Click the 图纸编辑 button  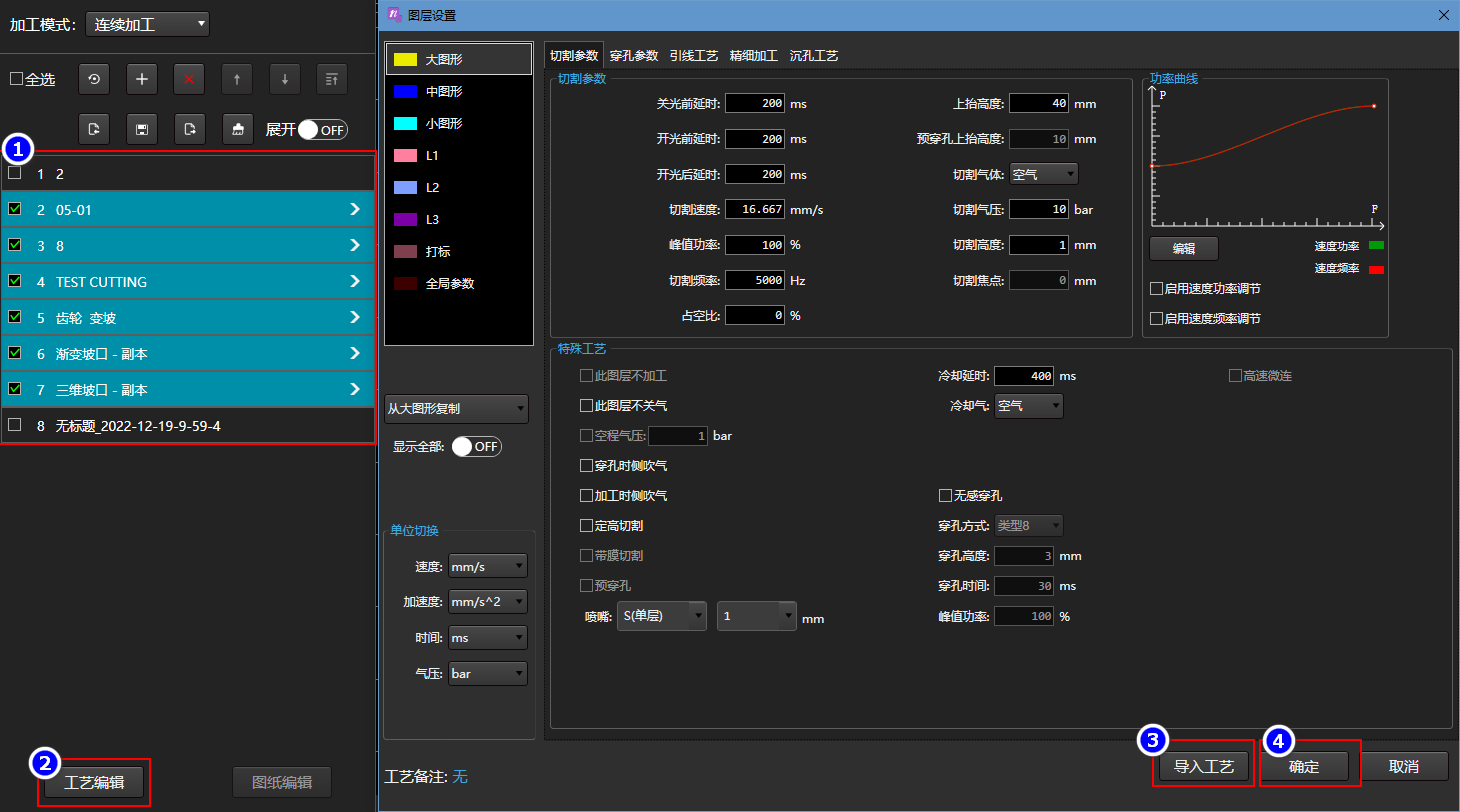282,782
